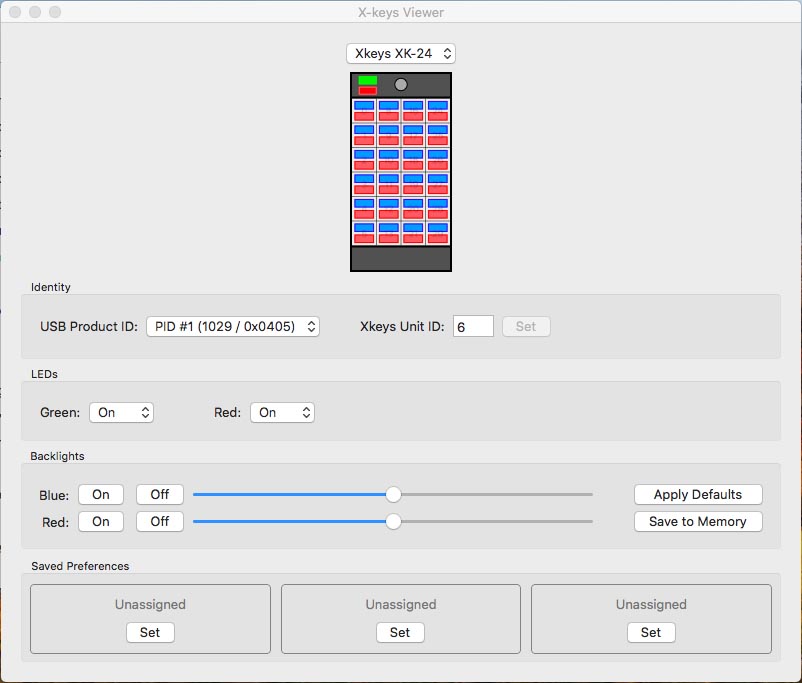
Task: Click the row 1, column 1 key
Action: coord(364,111)
